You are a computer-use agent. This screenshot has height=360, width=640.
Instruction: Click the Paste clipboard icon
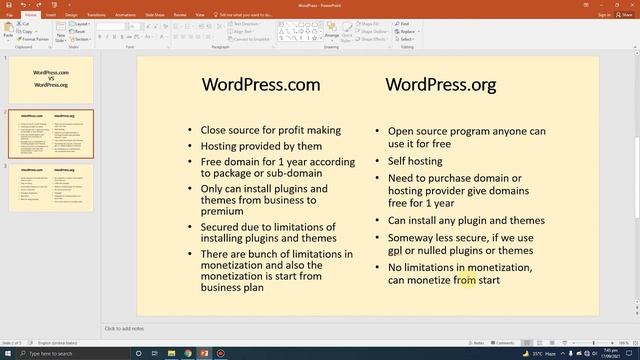coord(8,31)
